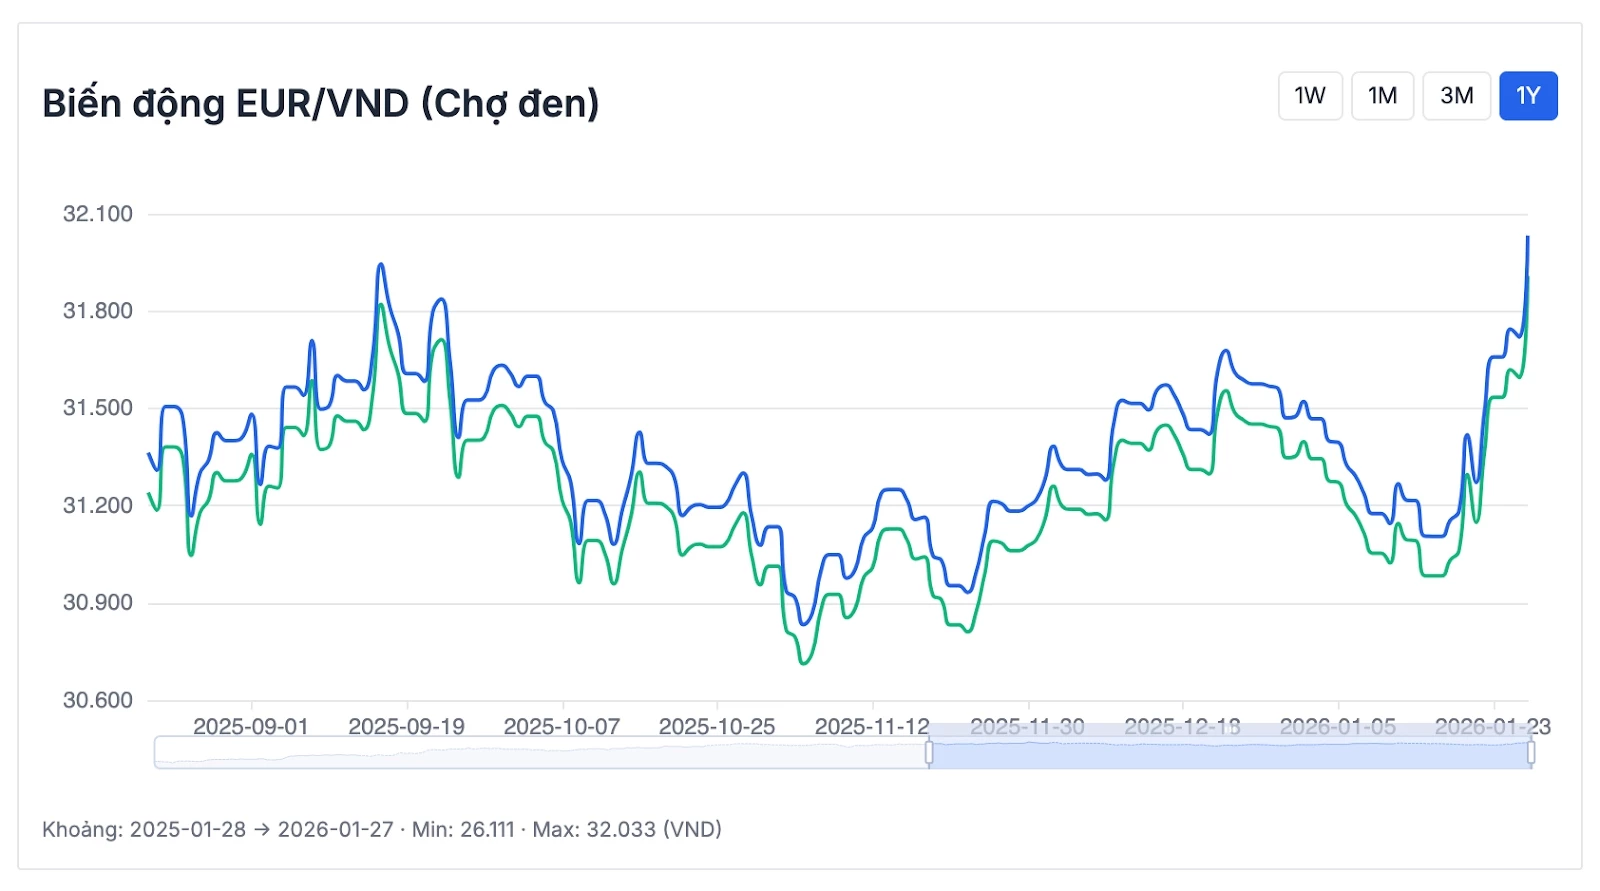This screenshot has width=1600, height=891.
Task: Click the 30.600 y-axis label
Action: [x=97, y=700]
